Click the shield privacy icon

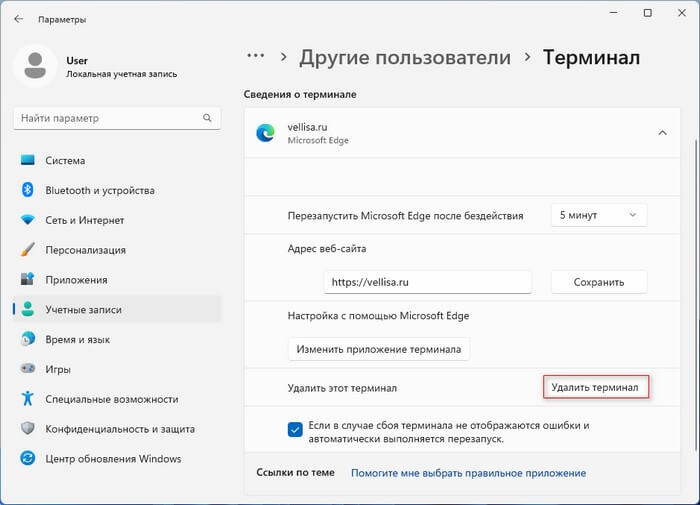28,428
